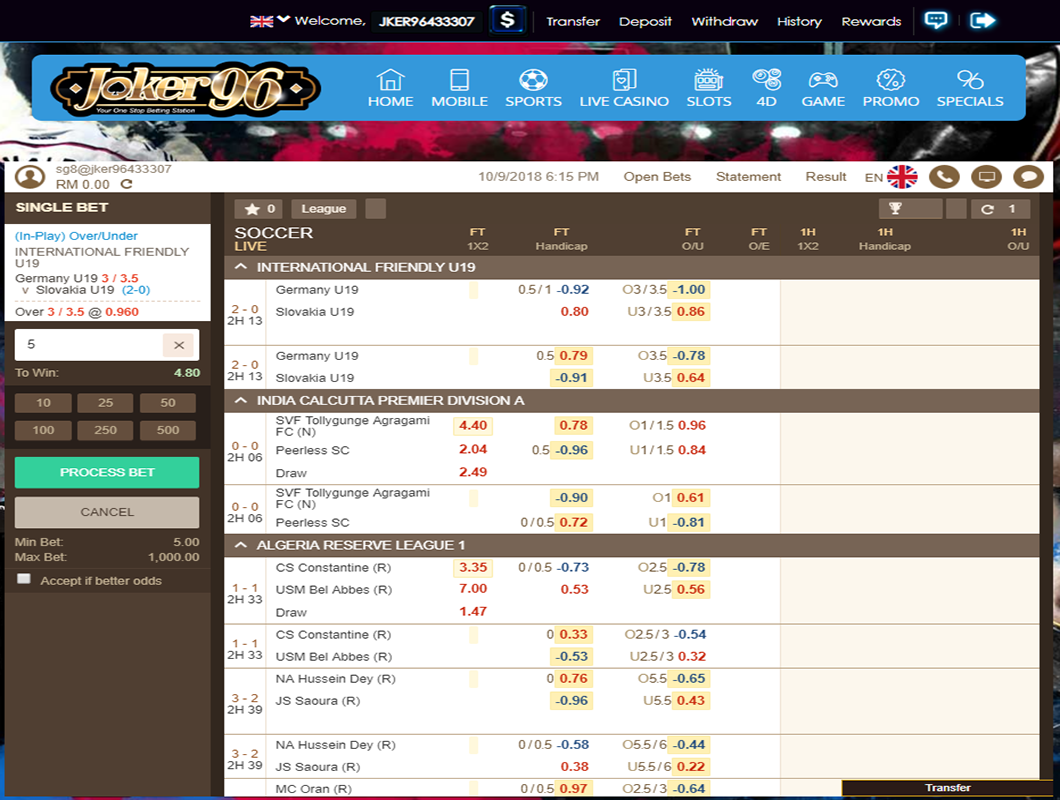1060x800 pixels.
Task: Open the language flag dropdown in top bar
Action: pos(269,20)
